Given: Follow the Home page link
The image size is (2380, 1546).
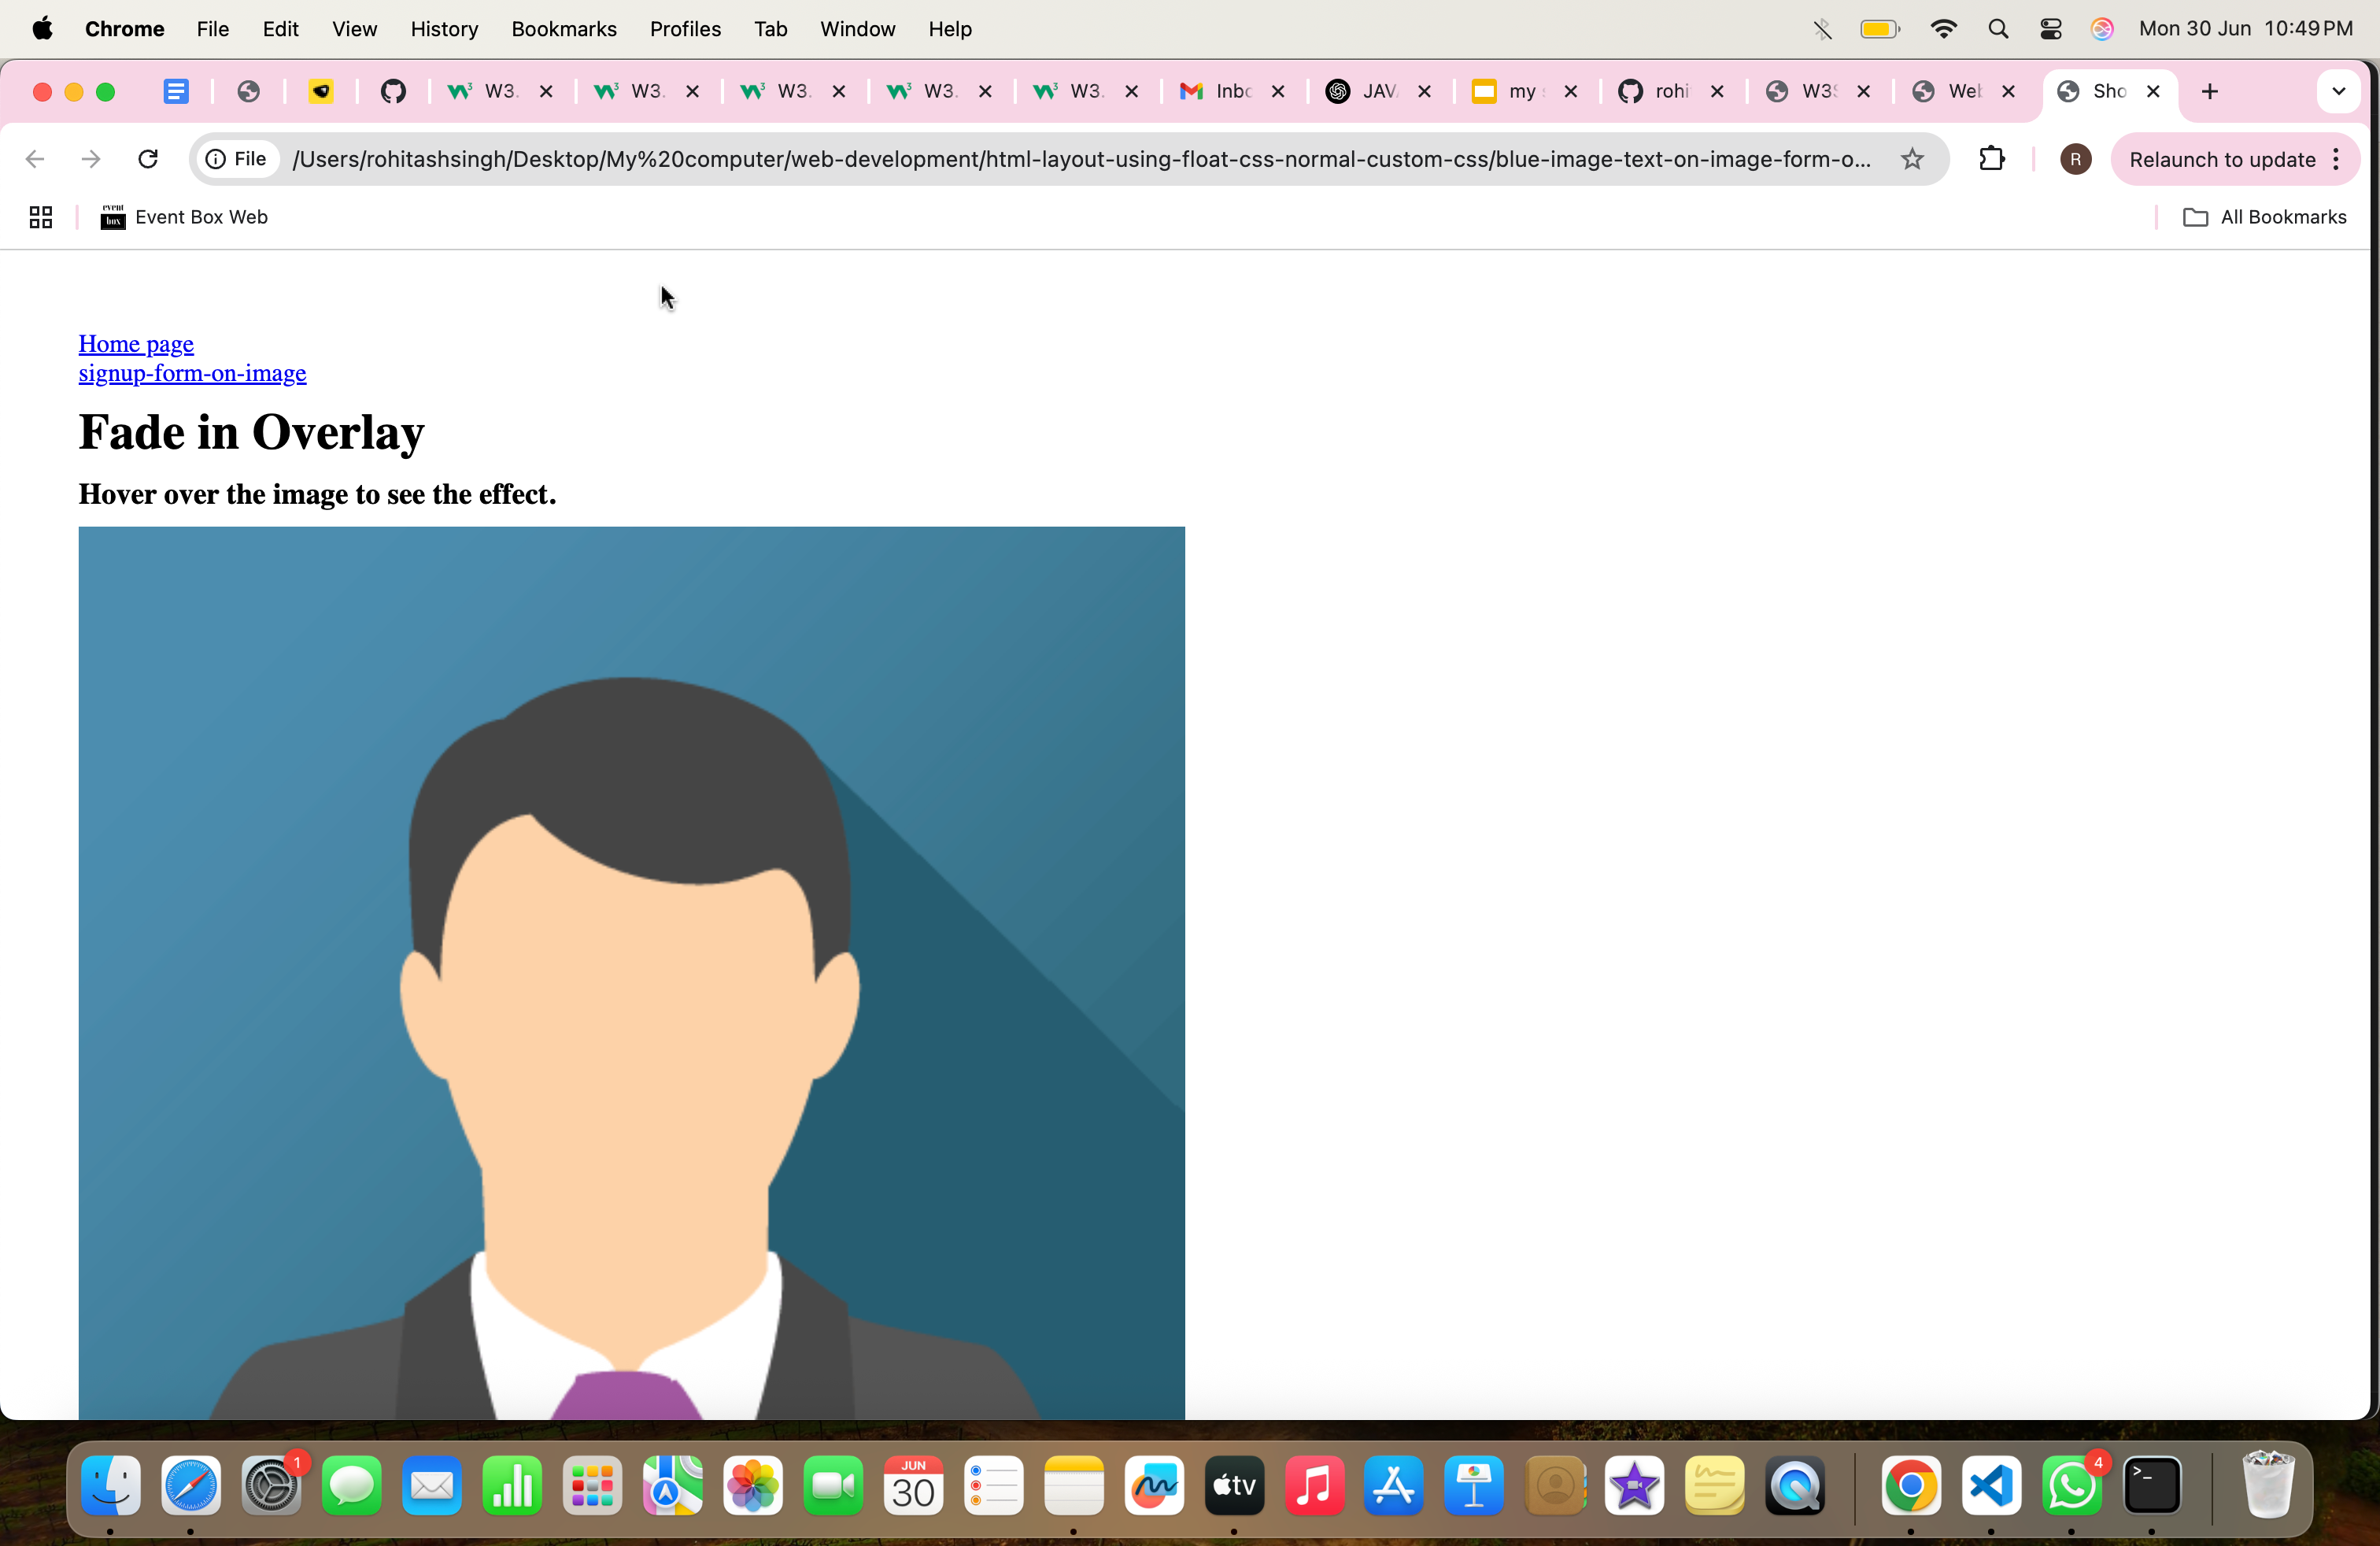Looking at the screenshot, I should click(136, 344).
